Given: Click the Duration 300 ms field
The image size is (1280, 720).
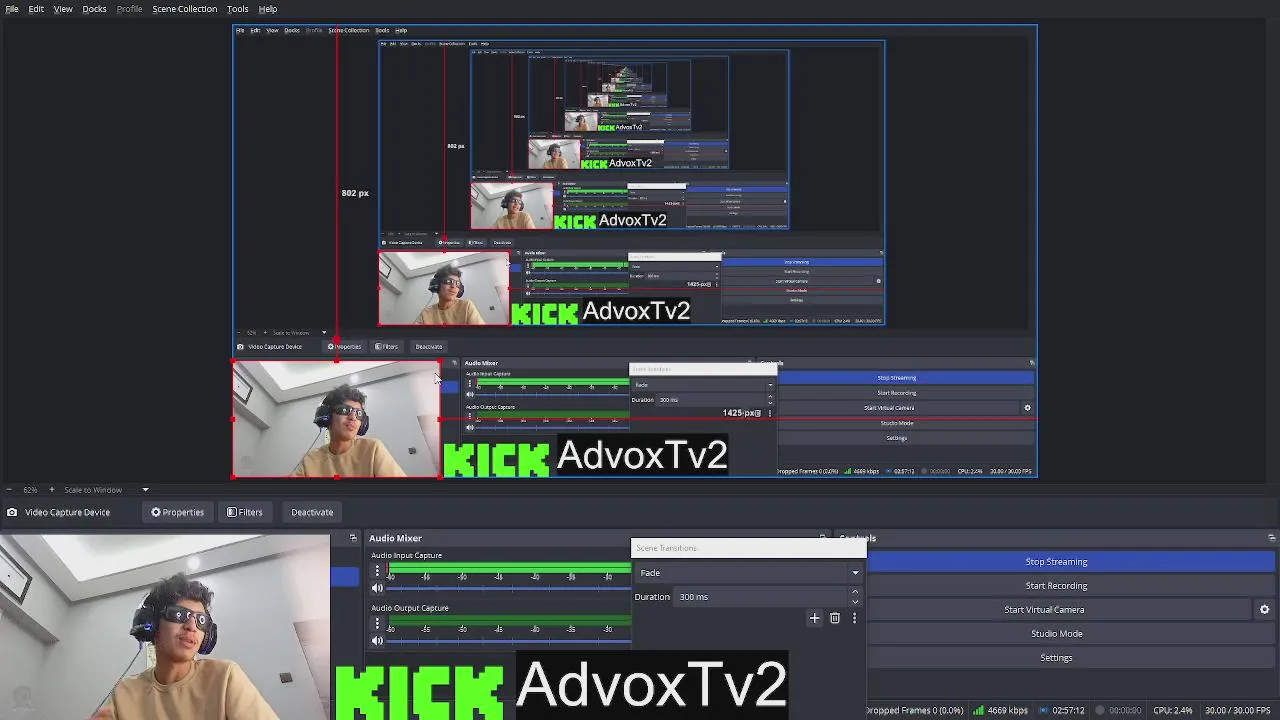Looking at the screenshot, I should (760, 597).
